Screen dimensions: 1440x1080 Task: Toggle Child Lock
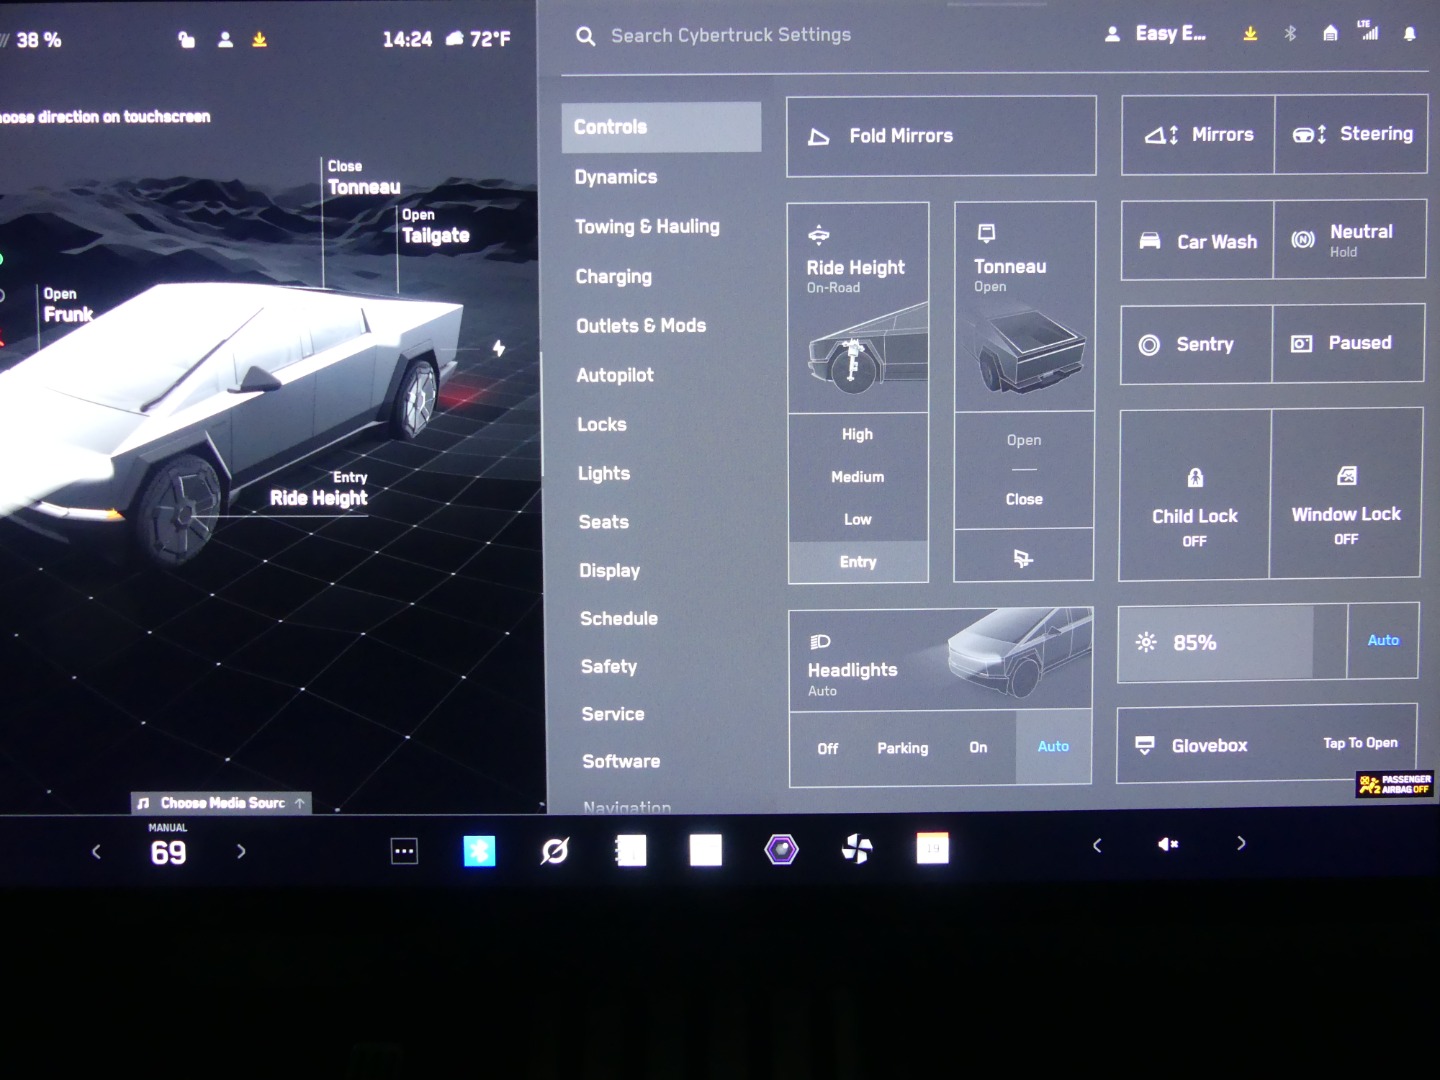pyautogui.click(x=1195, y=495)
